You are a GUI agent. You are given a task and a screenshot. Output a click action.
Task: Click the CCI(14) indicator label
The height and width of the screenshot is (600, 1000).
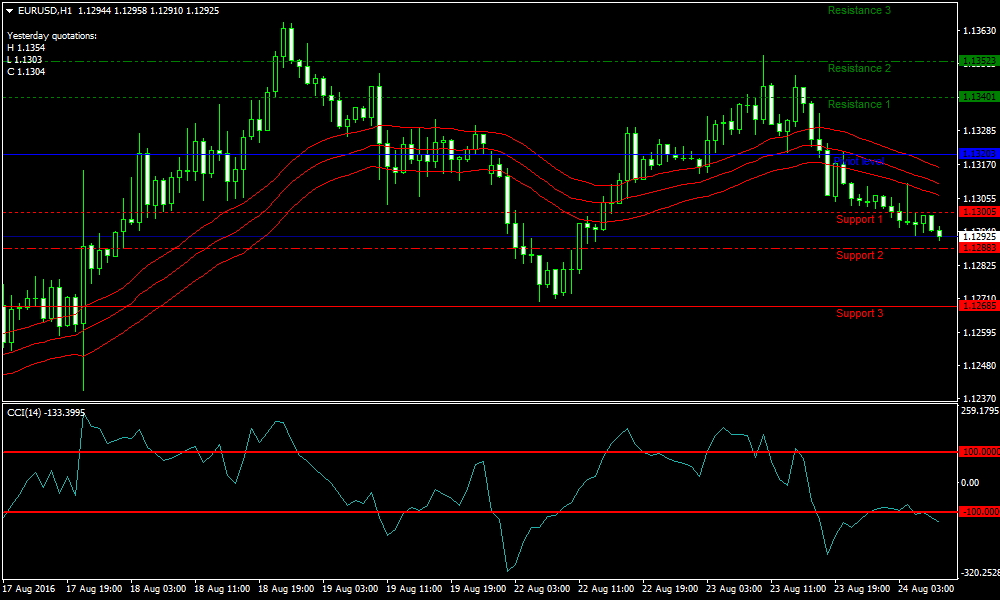pos(45,413)
